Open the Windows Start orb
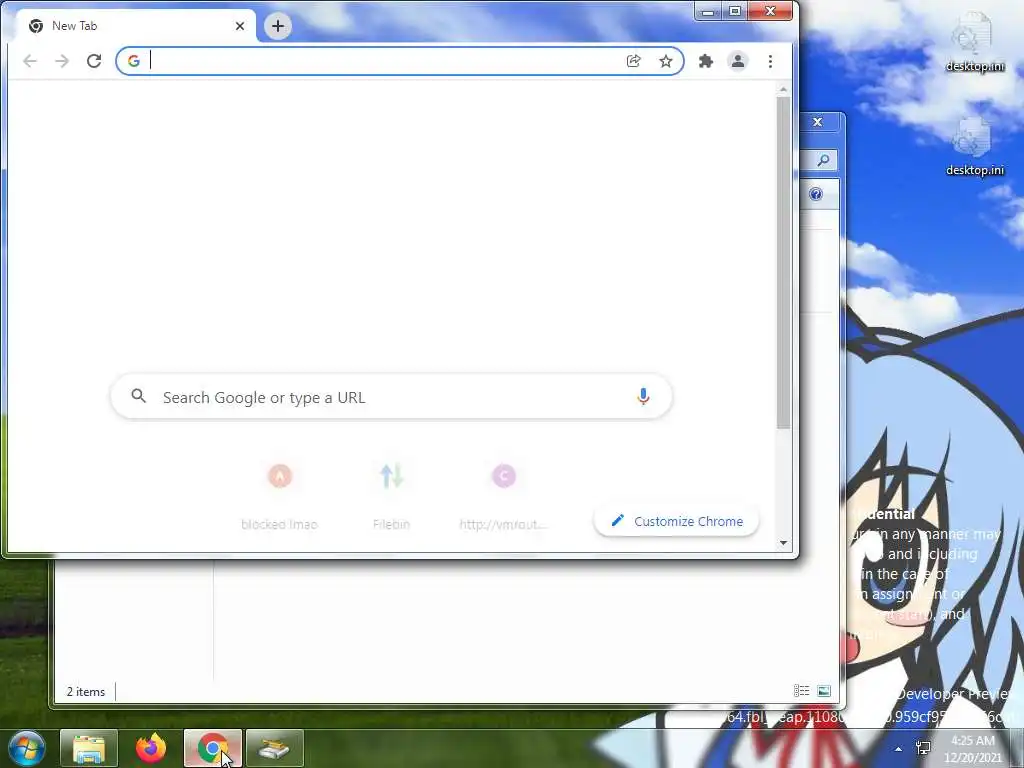 [x=26, y=748]
